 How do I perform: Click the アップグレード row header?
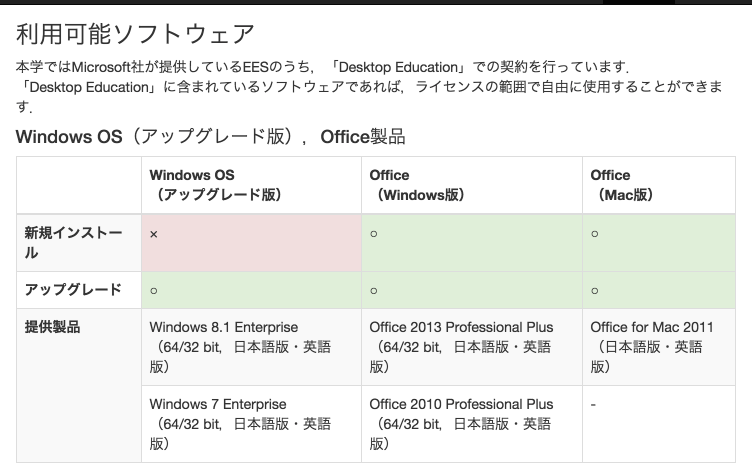pos(73,290)
